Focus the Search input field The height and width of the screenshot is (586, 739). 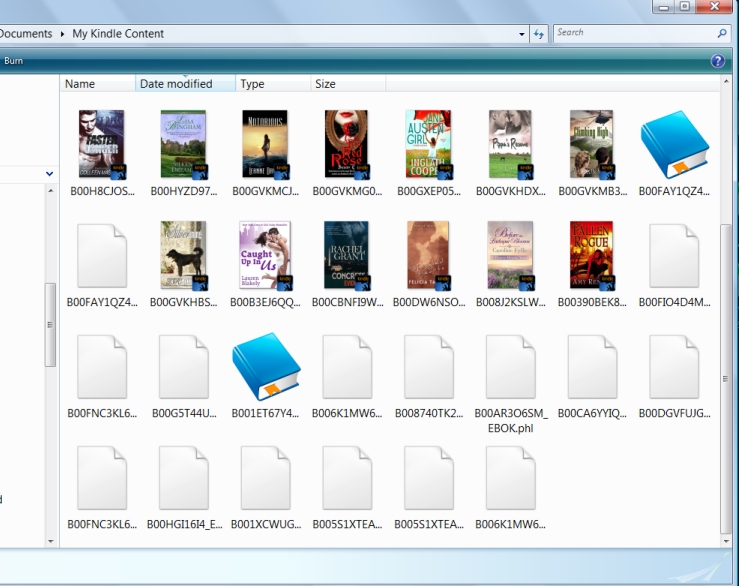tap(635, 33)
